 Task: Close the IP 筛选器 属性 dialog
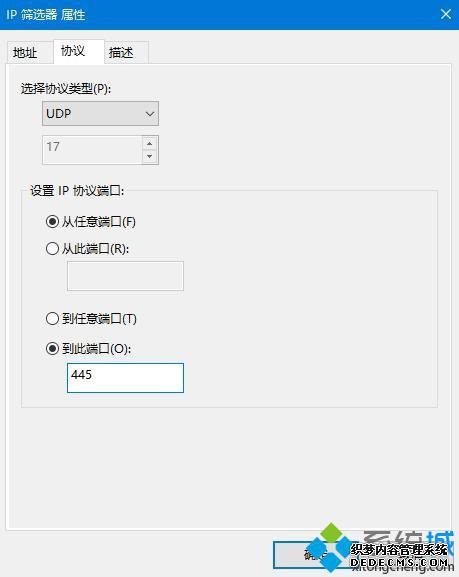tap(446, 14)
